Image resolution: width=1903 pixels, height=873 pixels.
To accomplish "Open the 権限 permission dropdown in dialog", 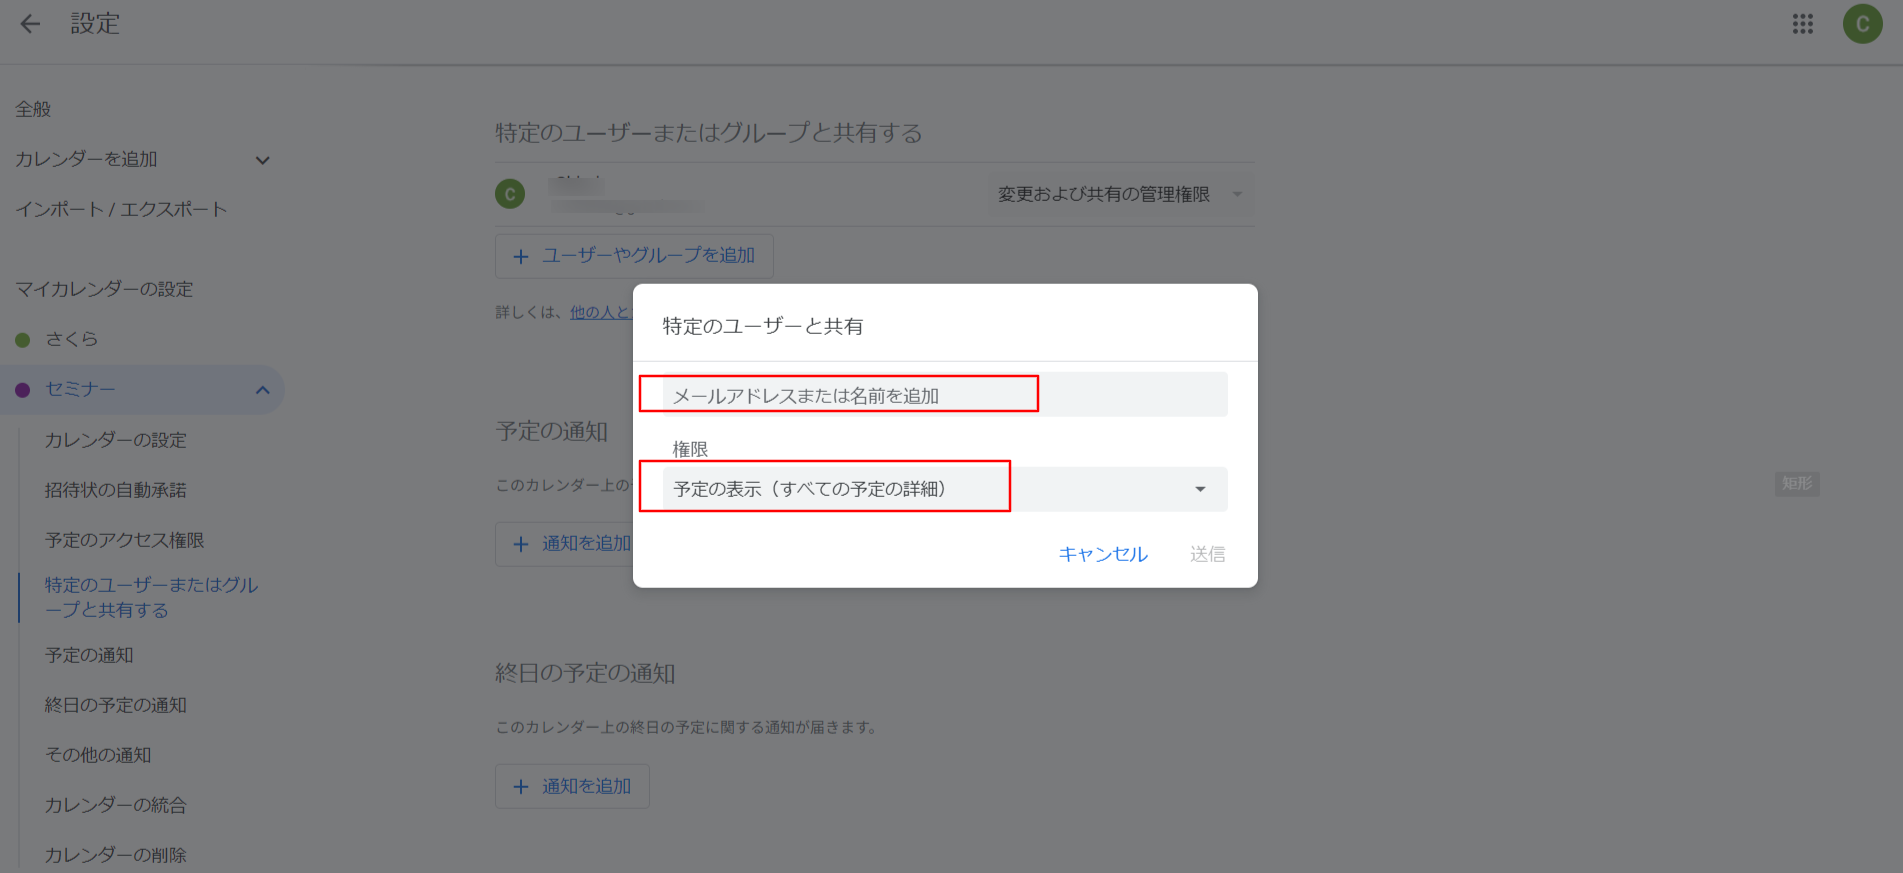I will click(1199, 489).
